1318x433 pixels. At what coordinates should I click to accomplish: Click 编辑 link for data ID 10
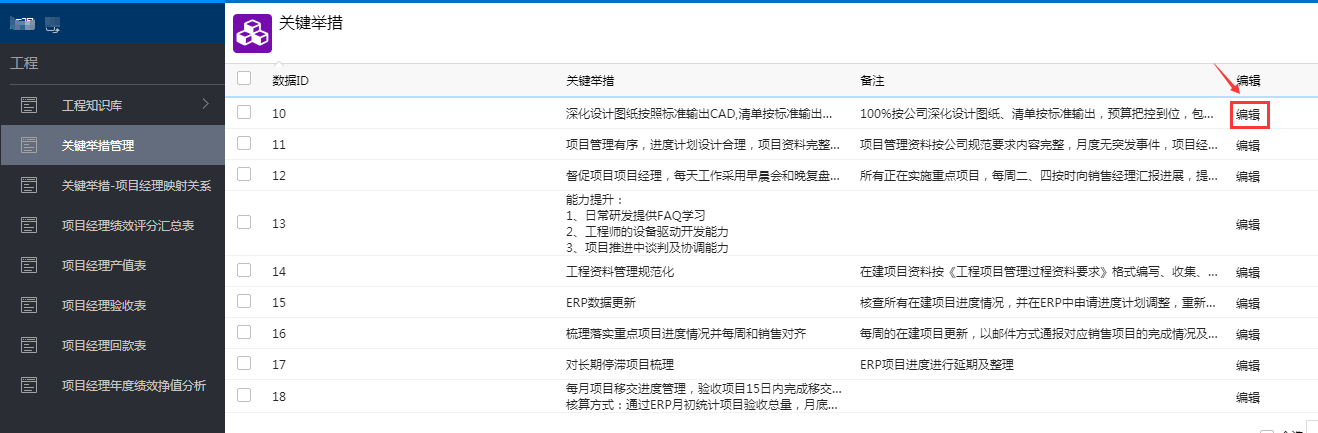pyautogui.click(x=1248, y=114)
